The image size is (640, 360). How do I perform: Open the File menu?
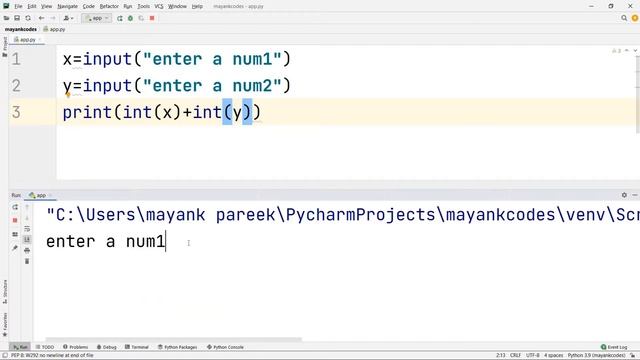[x=18, y=6]
